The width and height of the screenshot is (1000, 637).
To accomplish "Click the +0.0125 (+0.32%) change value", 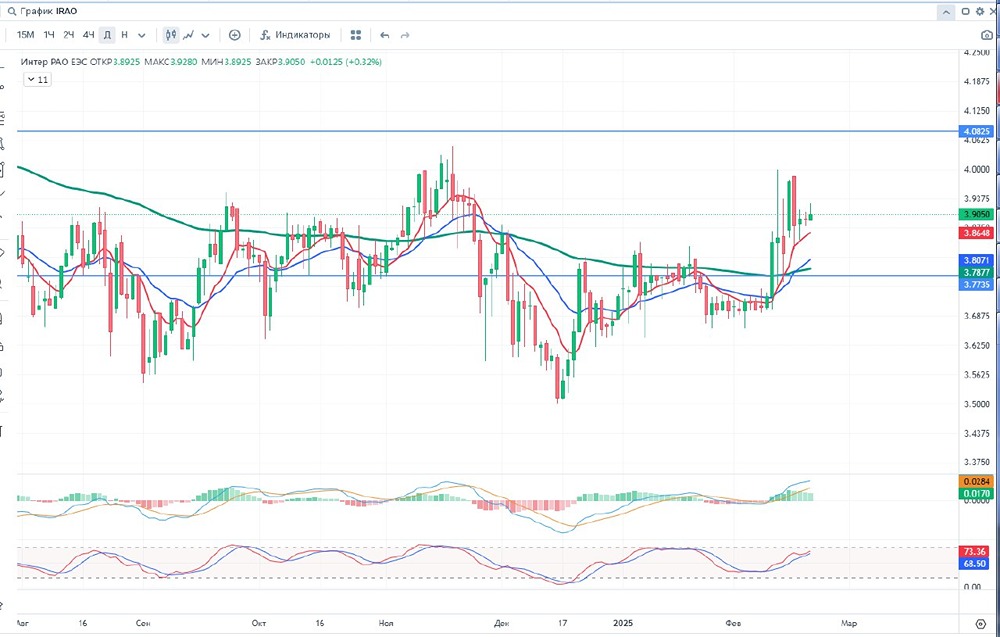I will pyautogui.click(x=346, y=62).
